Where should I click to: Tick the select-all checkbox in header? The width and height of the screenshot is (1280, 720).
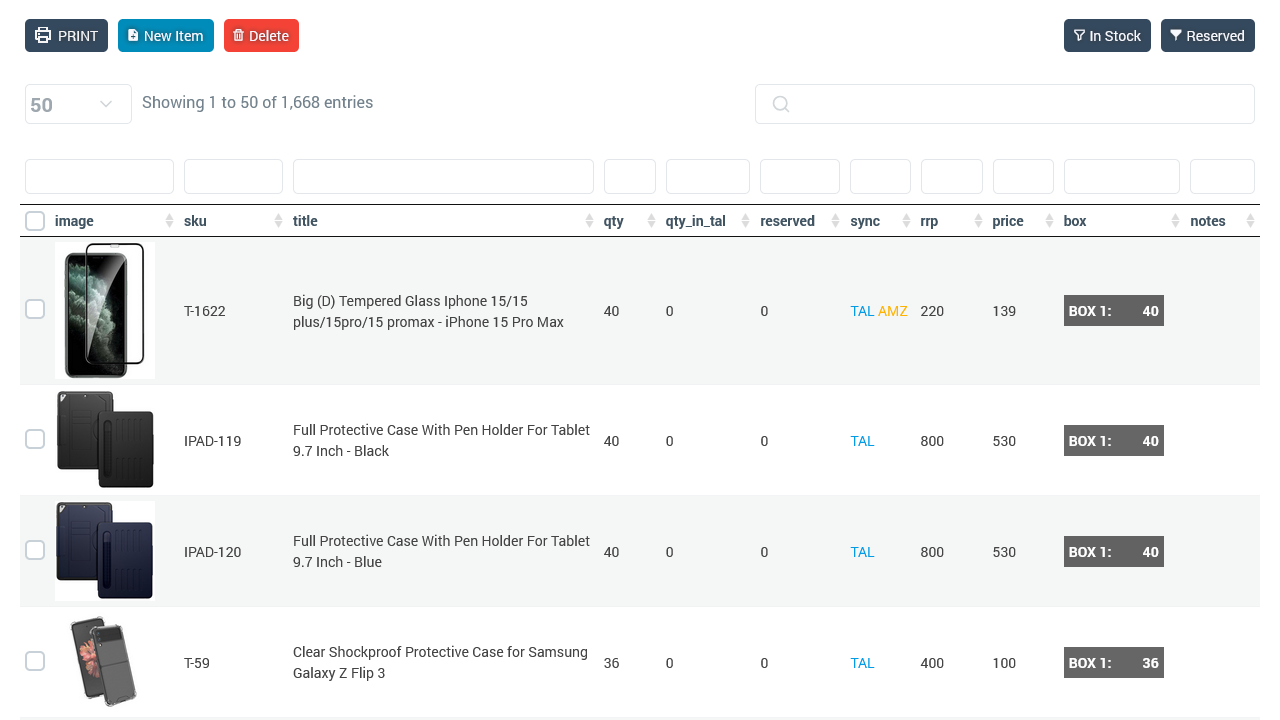(35, 221)
